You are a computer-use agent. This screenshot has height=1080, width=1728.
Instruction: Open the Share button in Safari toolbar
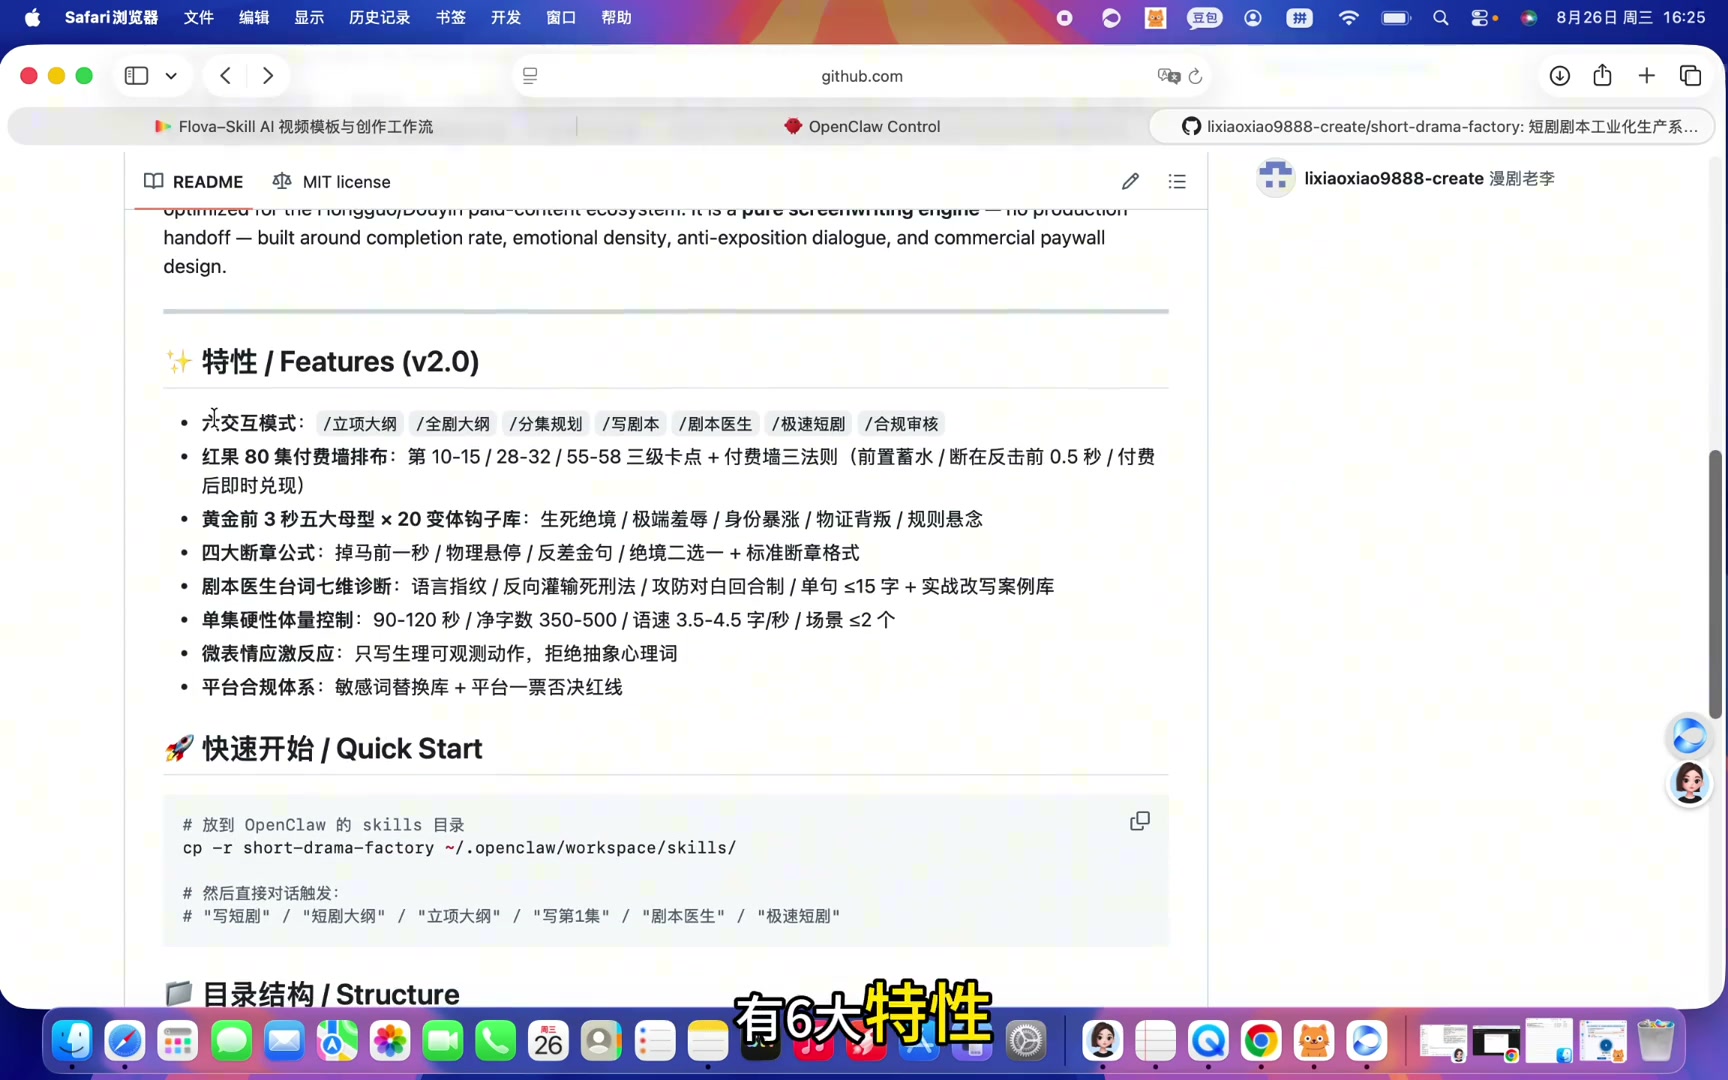point(1603,75)
